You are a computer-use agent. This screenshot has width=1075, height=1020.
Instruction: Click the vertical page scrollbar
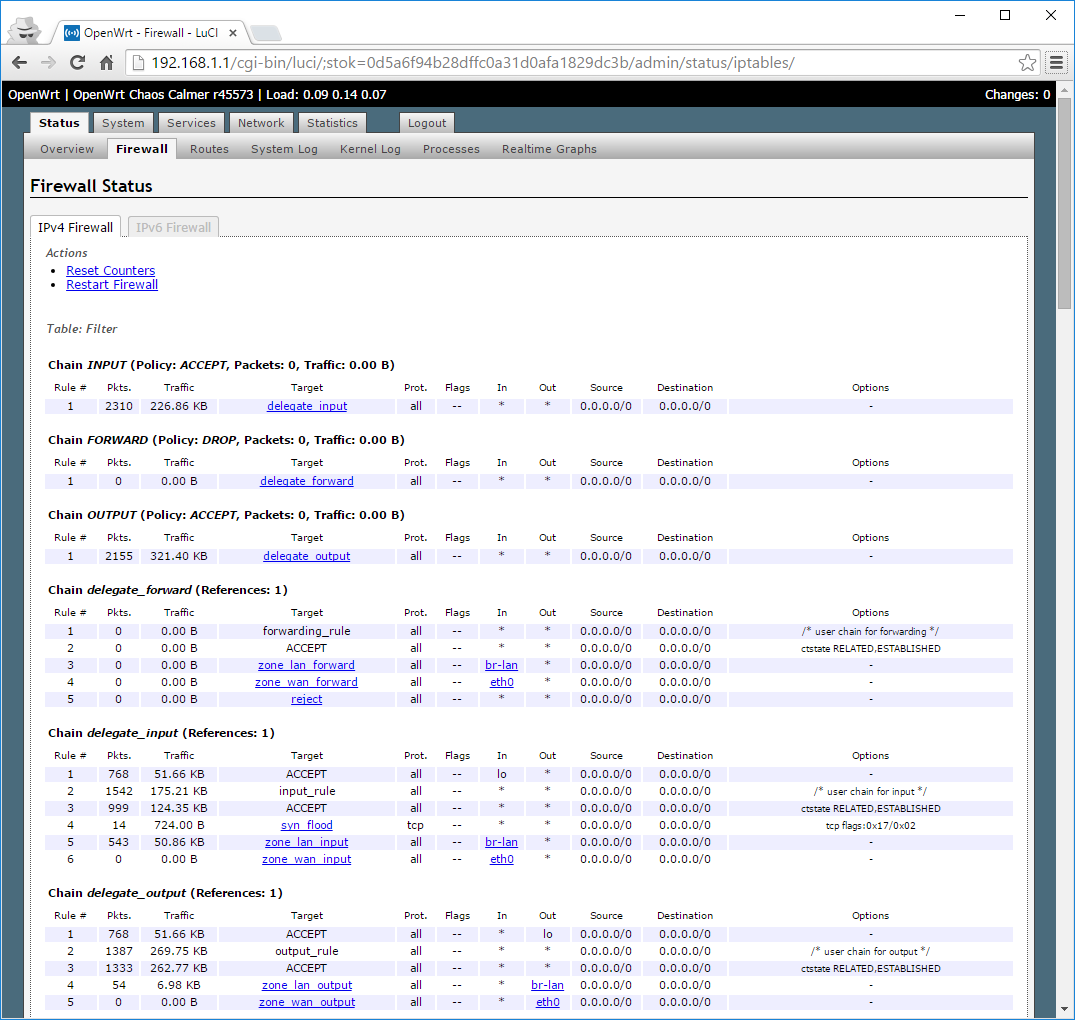tap(1066, 500)
